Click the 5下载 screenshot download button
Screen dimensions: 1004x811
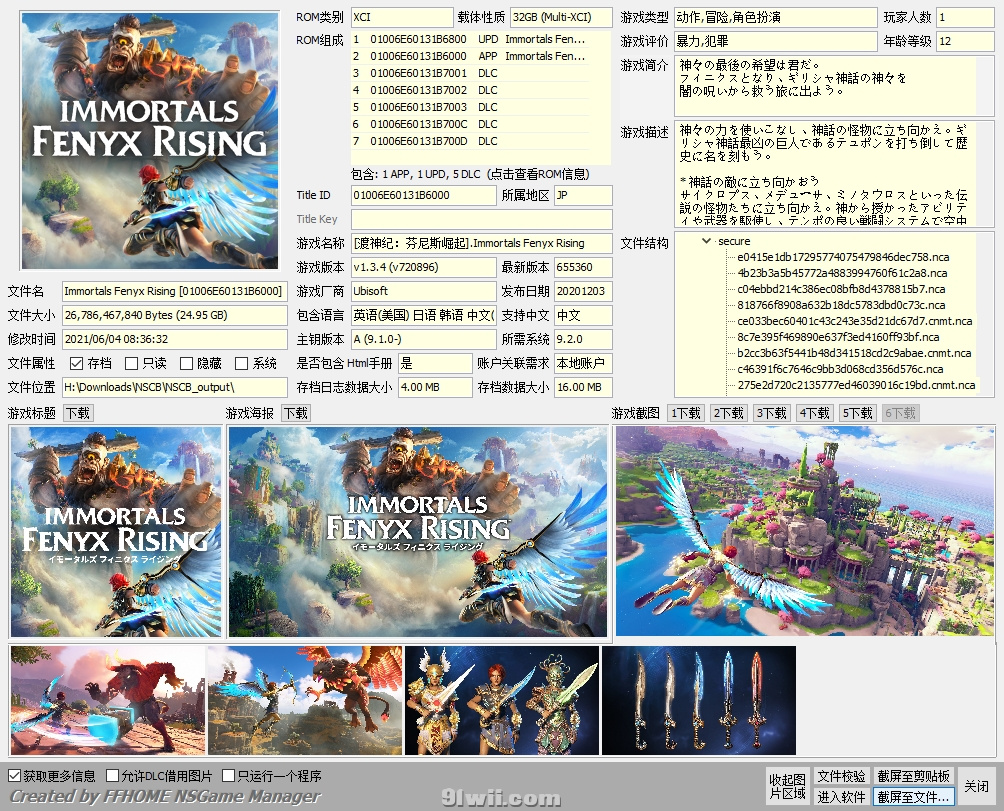coord(857,414)
